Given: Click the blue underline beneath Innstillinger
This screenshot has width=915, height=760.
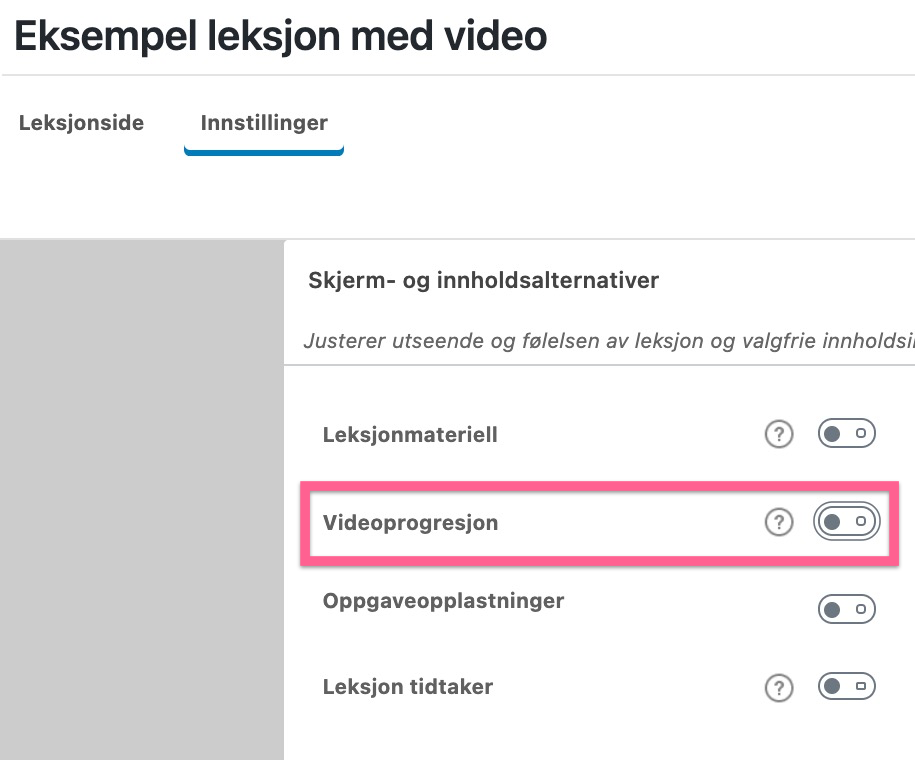Looking at the screenshot, I should click(264, 152).
